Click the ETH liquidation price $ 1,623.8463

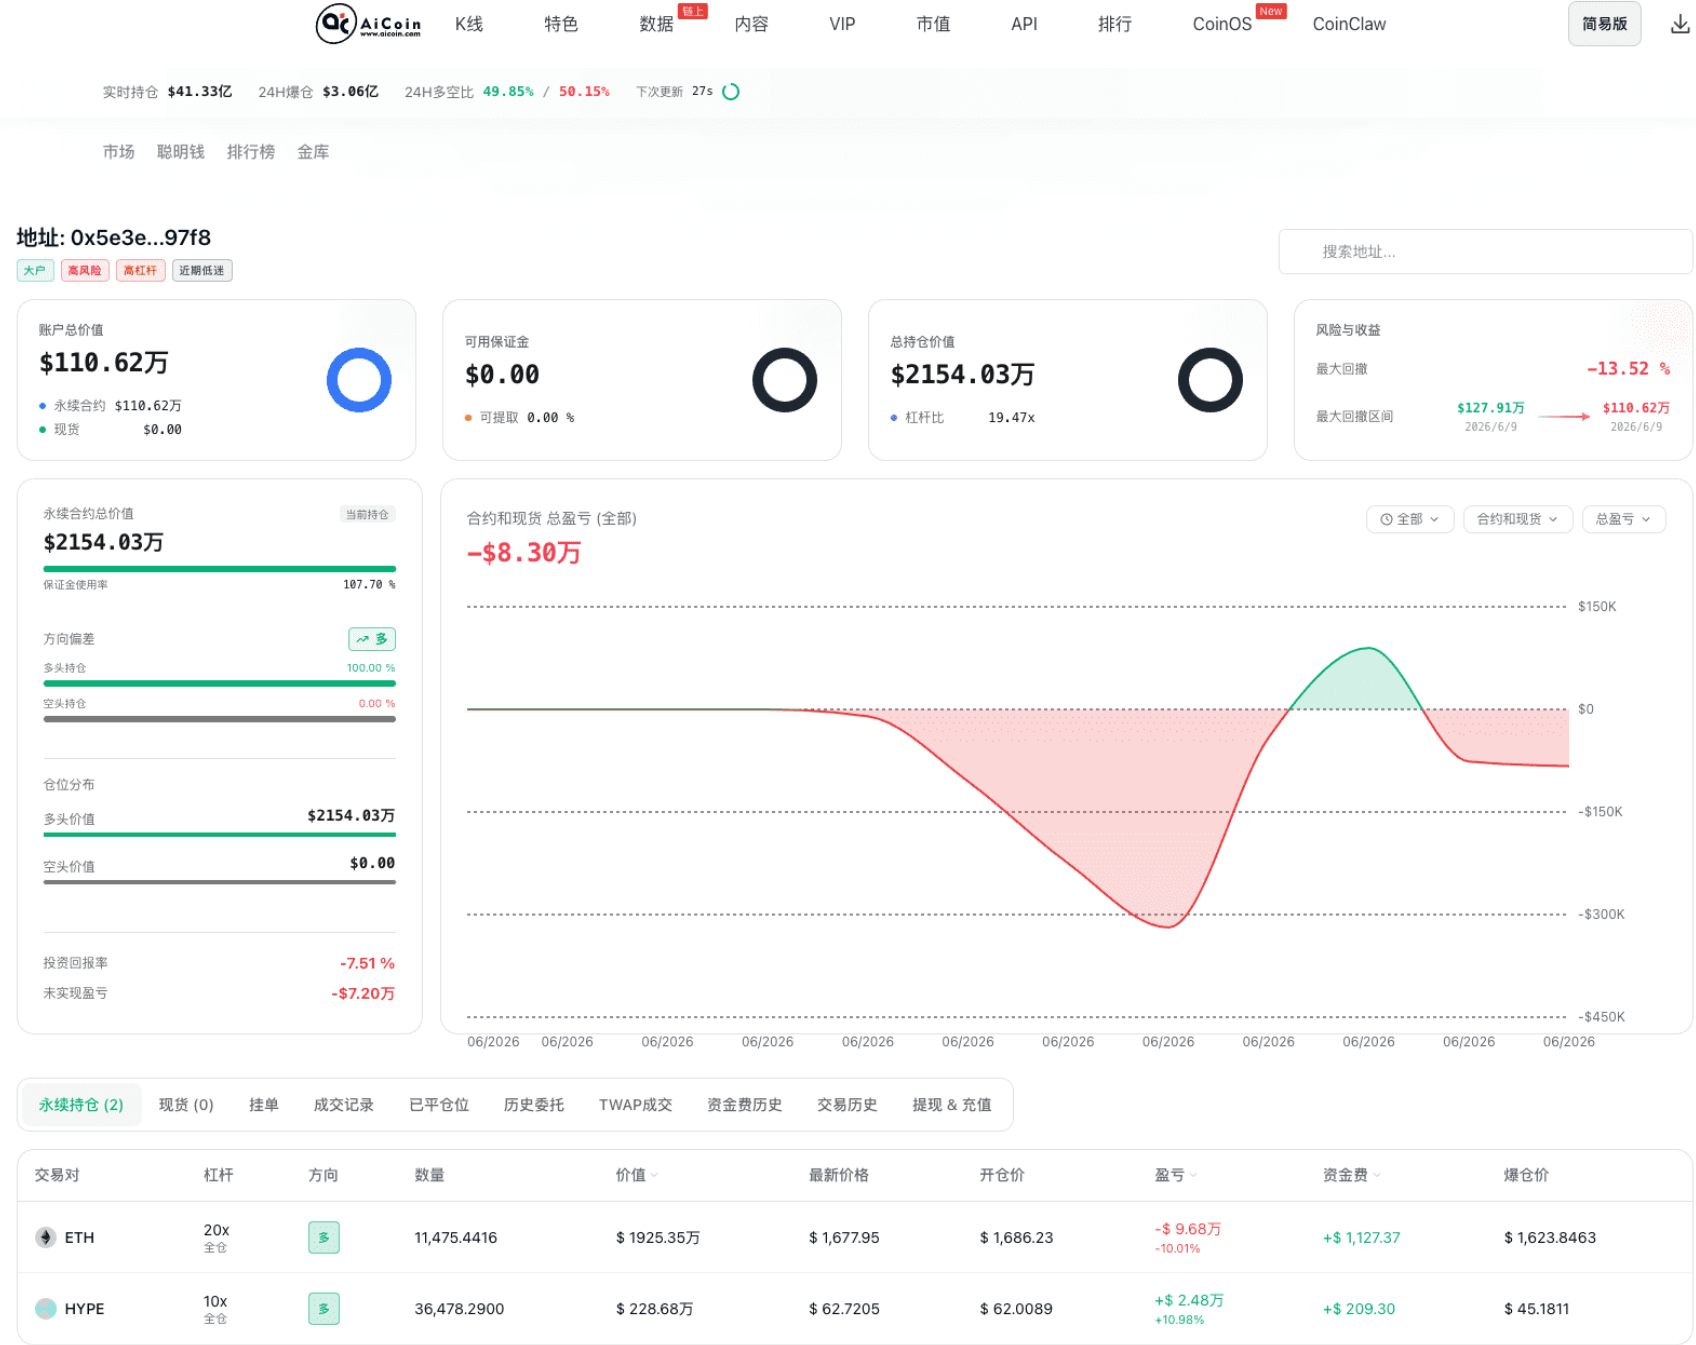1550,1238
